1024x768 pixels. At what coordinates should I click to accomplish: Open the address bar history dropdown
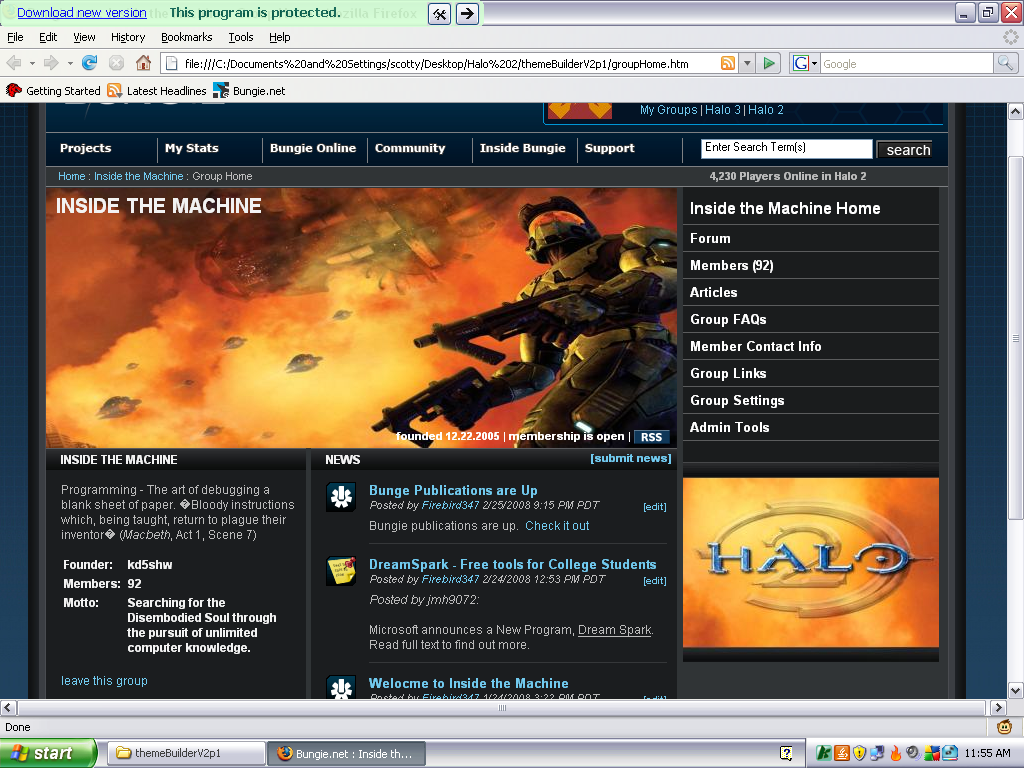[747, 63]
